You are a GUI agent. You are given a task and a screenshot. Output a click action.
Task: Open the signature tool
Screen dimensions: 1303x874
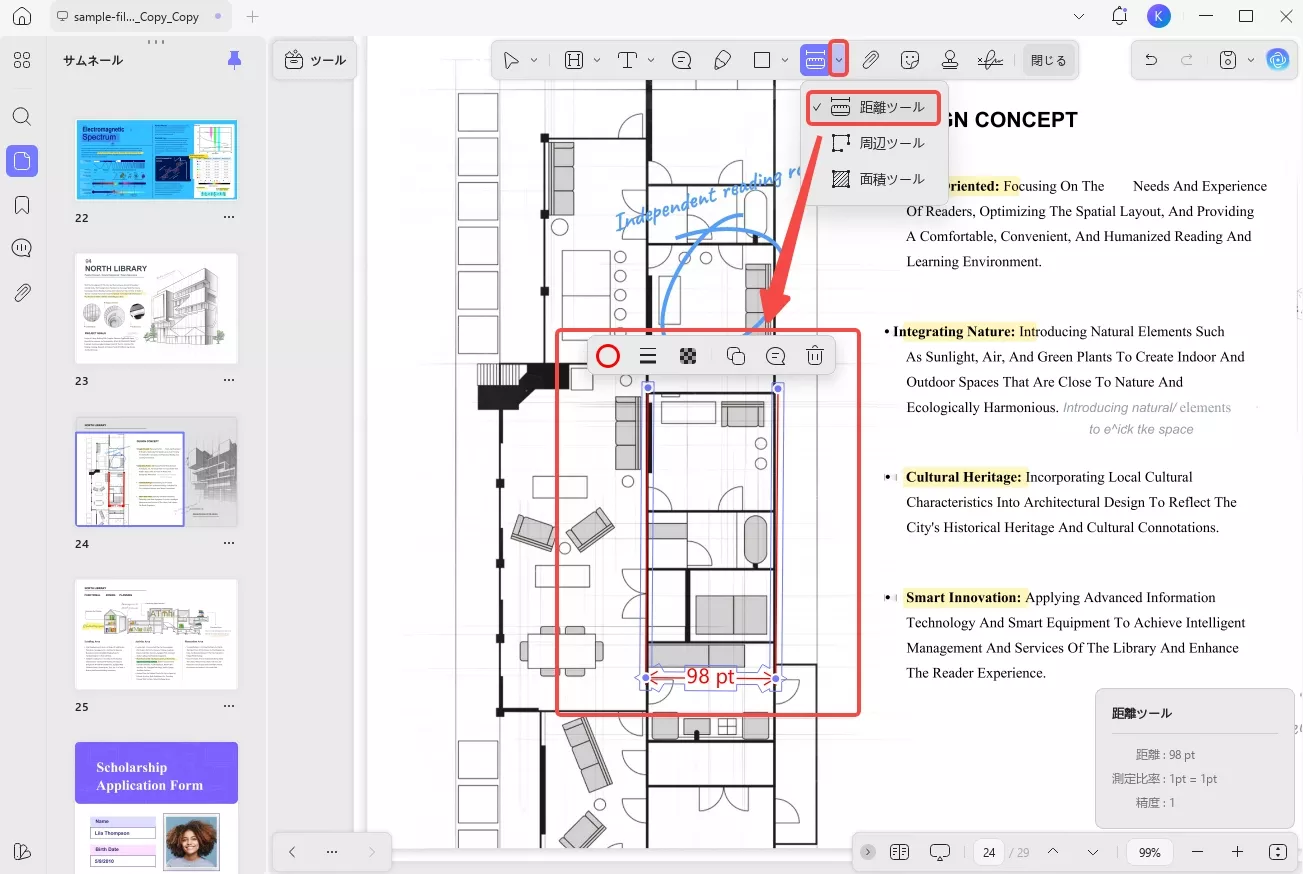(990, 60)
